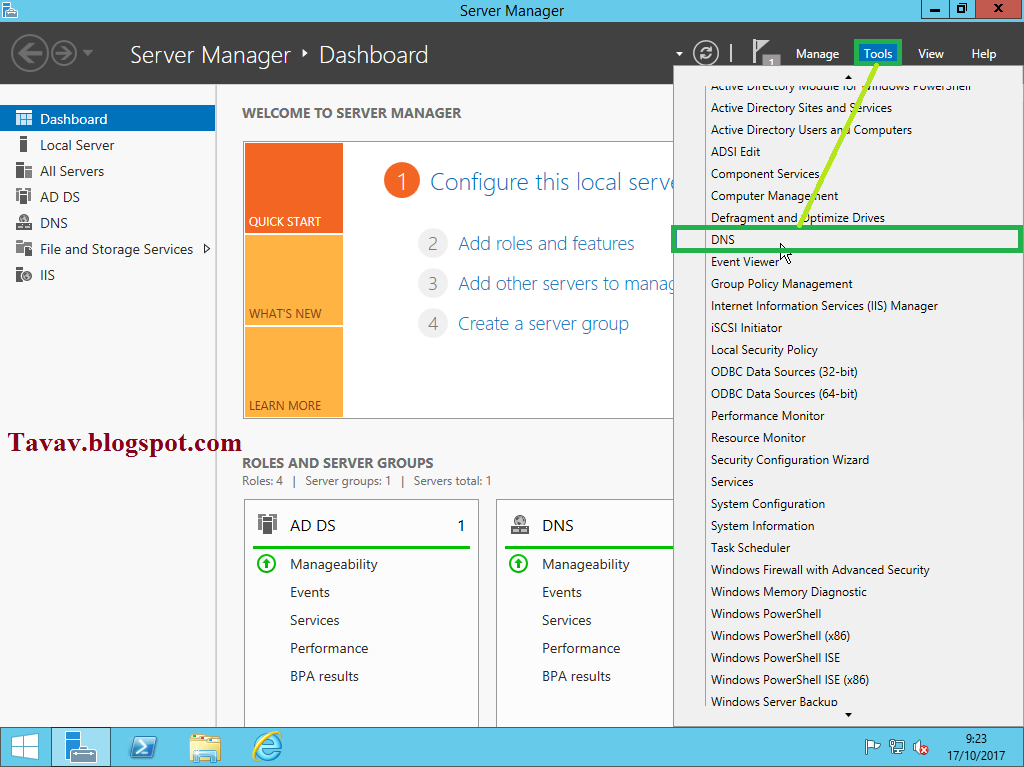Open the View menu
This screenshot has width=1024, height=767.
[x=931, y=54]
